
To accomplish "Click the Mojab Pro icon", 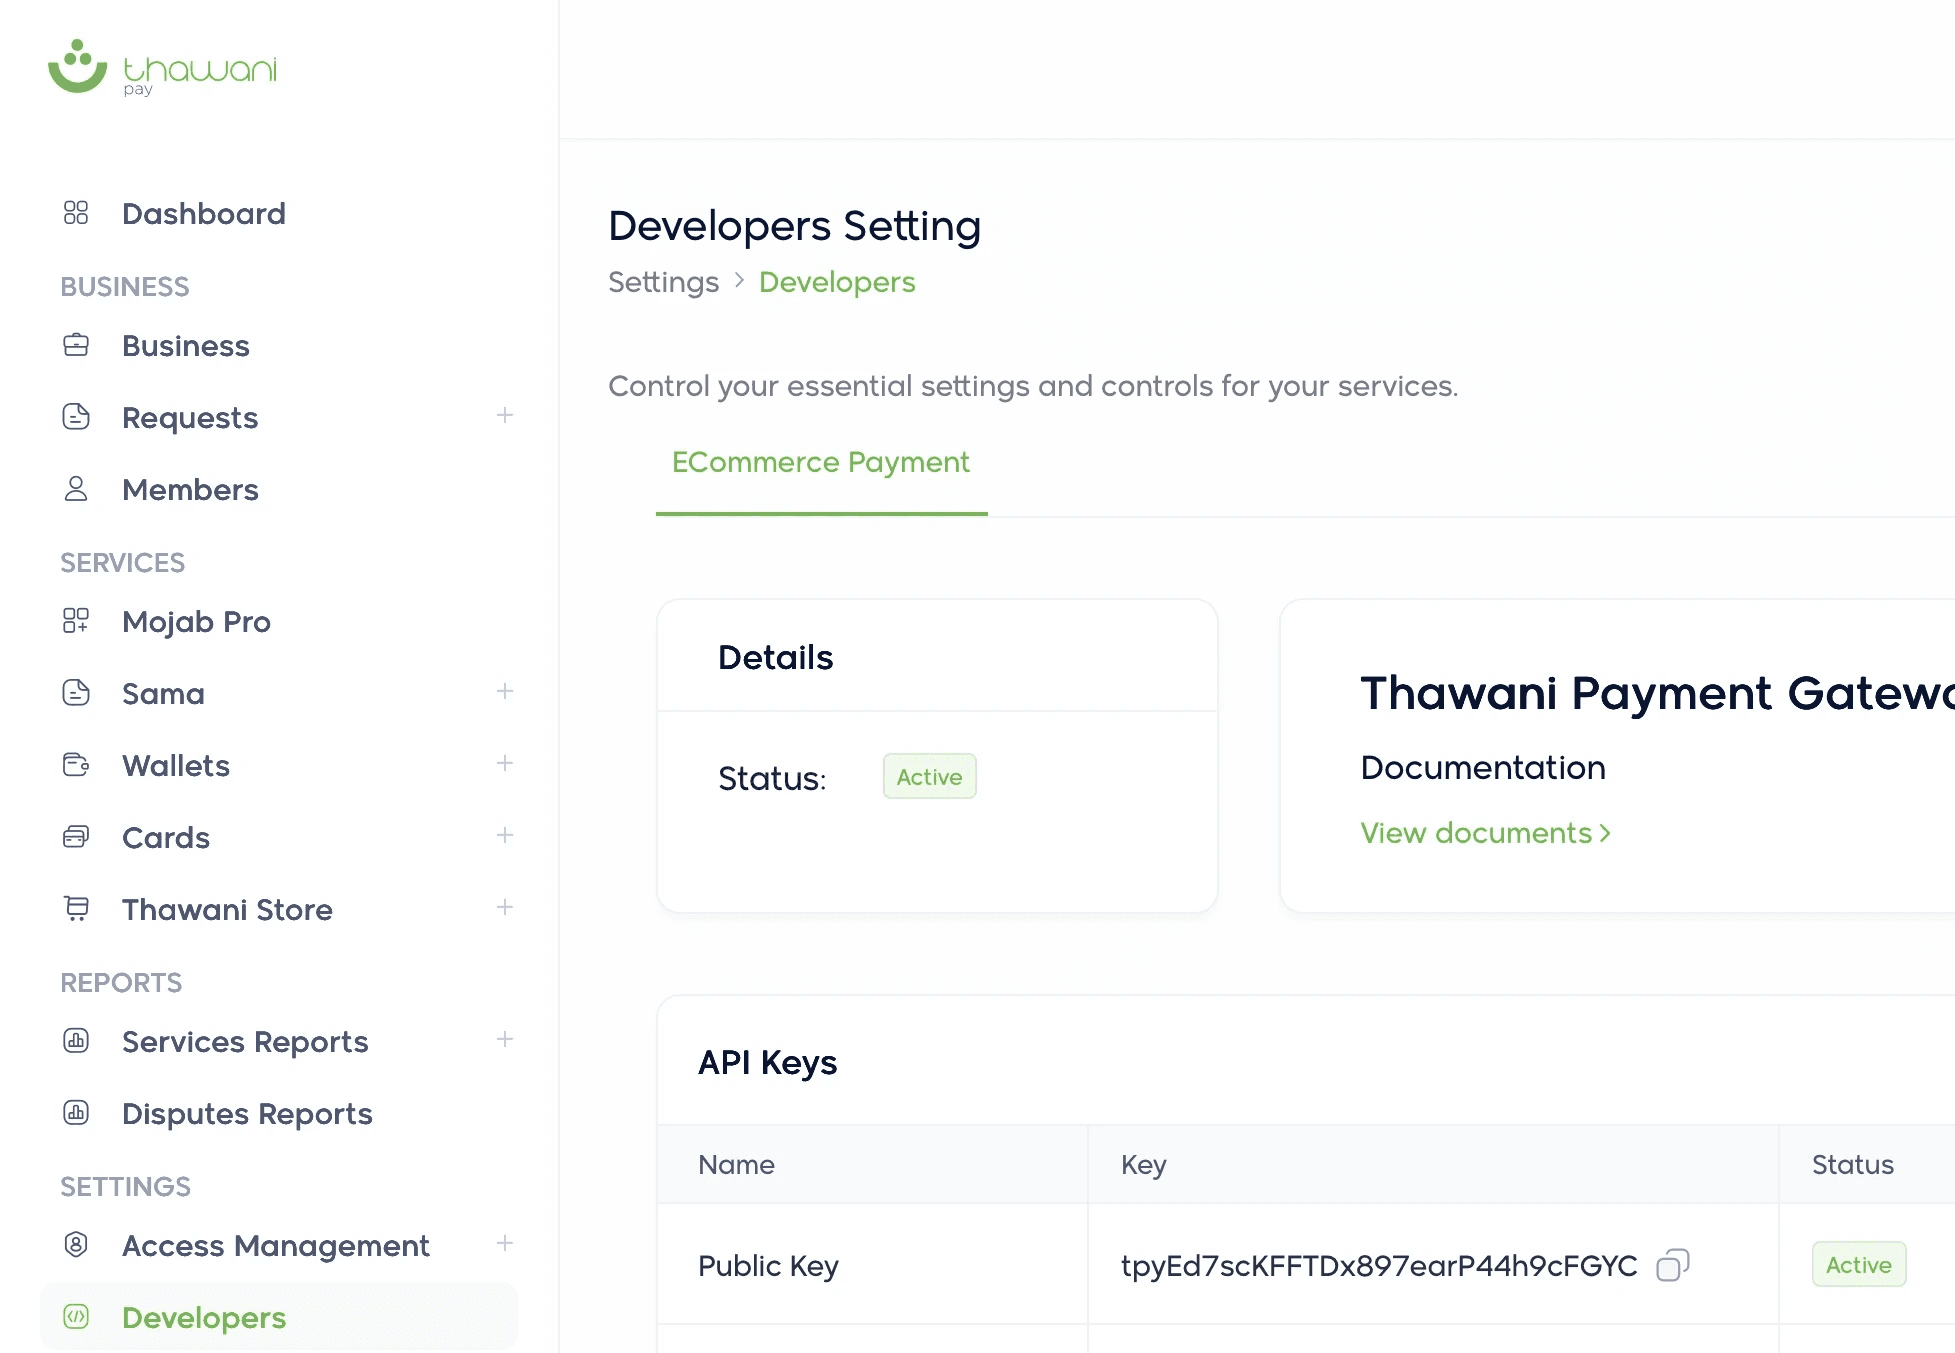I will 76,621.
